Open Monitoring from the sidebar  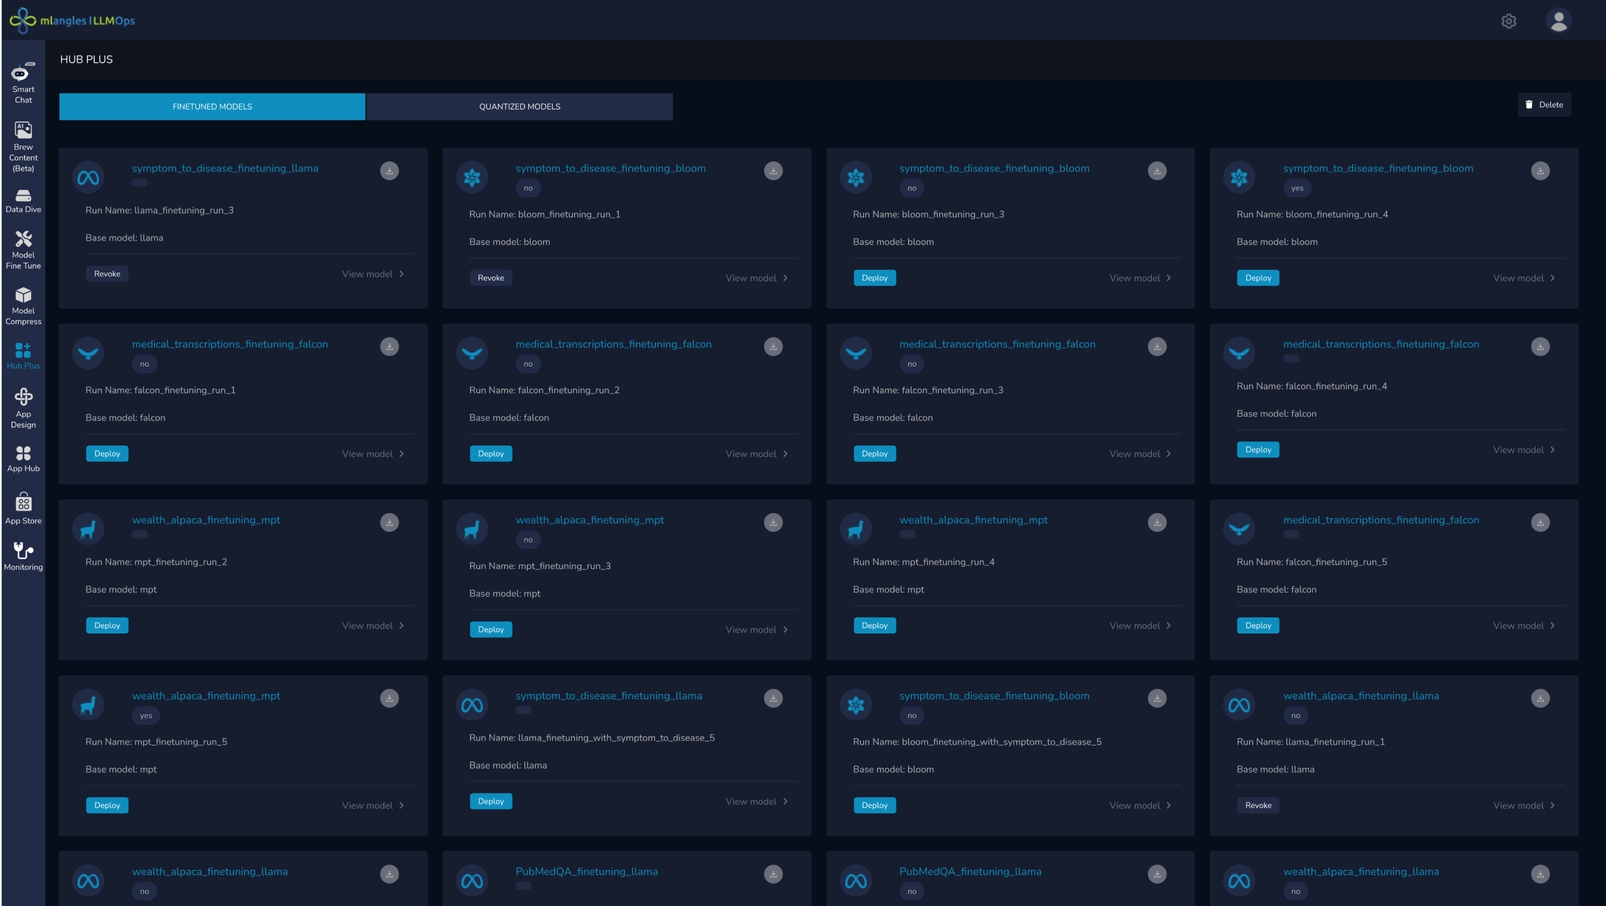click(x=23, y=556)
